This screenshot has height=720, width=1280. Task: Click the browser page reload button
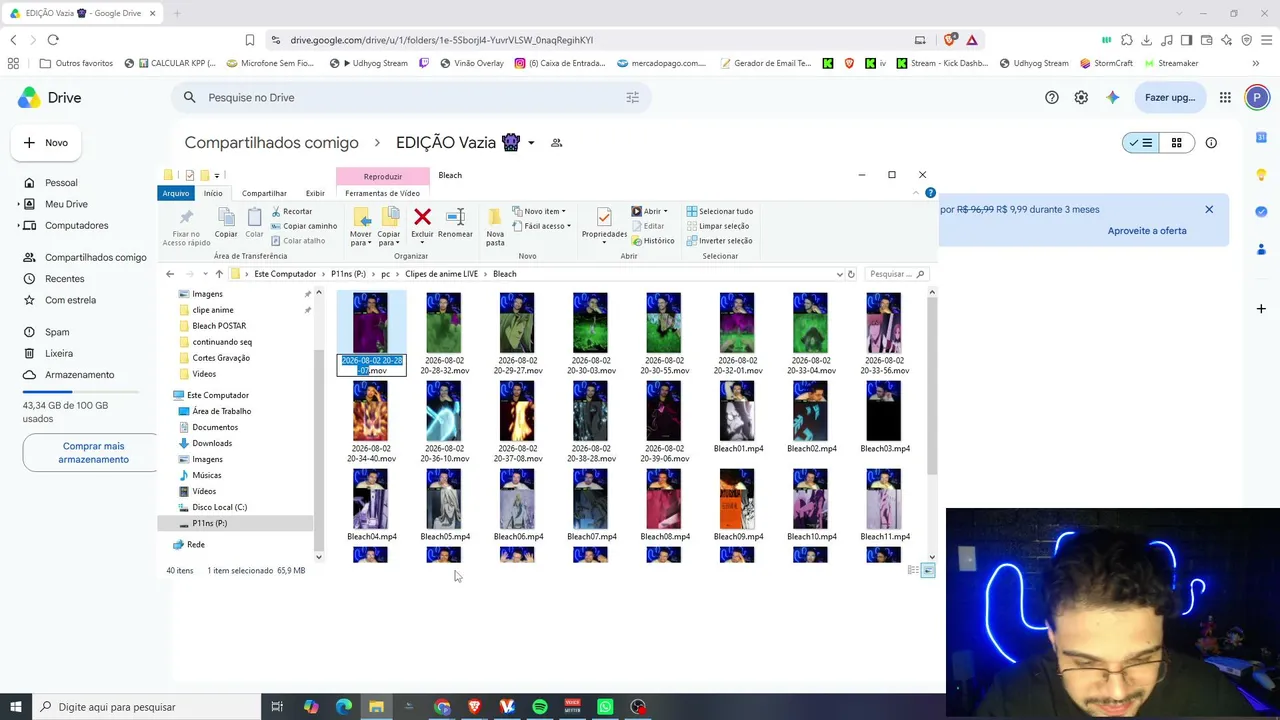tap(53, 40)
